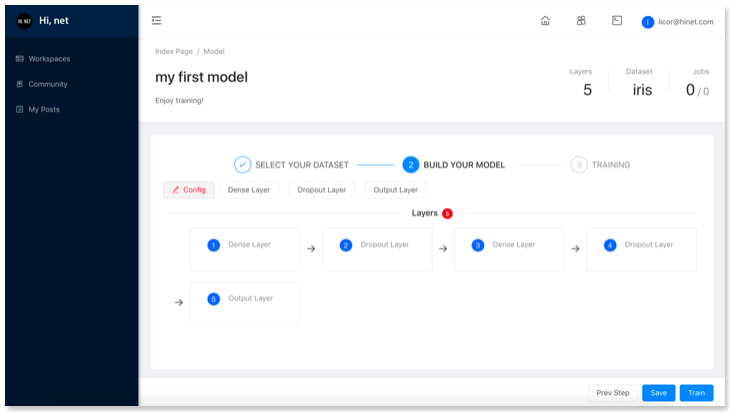Click the user avatar icon
Viewport: 730px width, 412px height.
648,22
